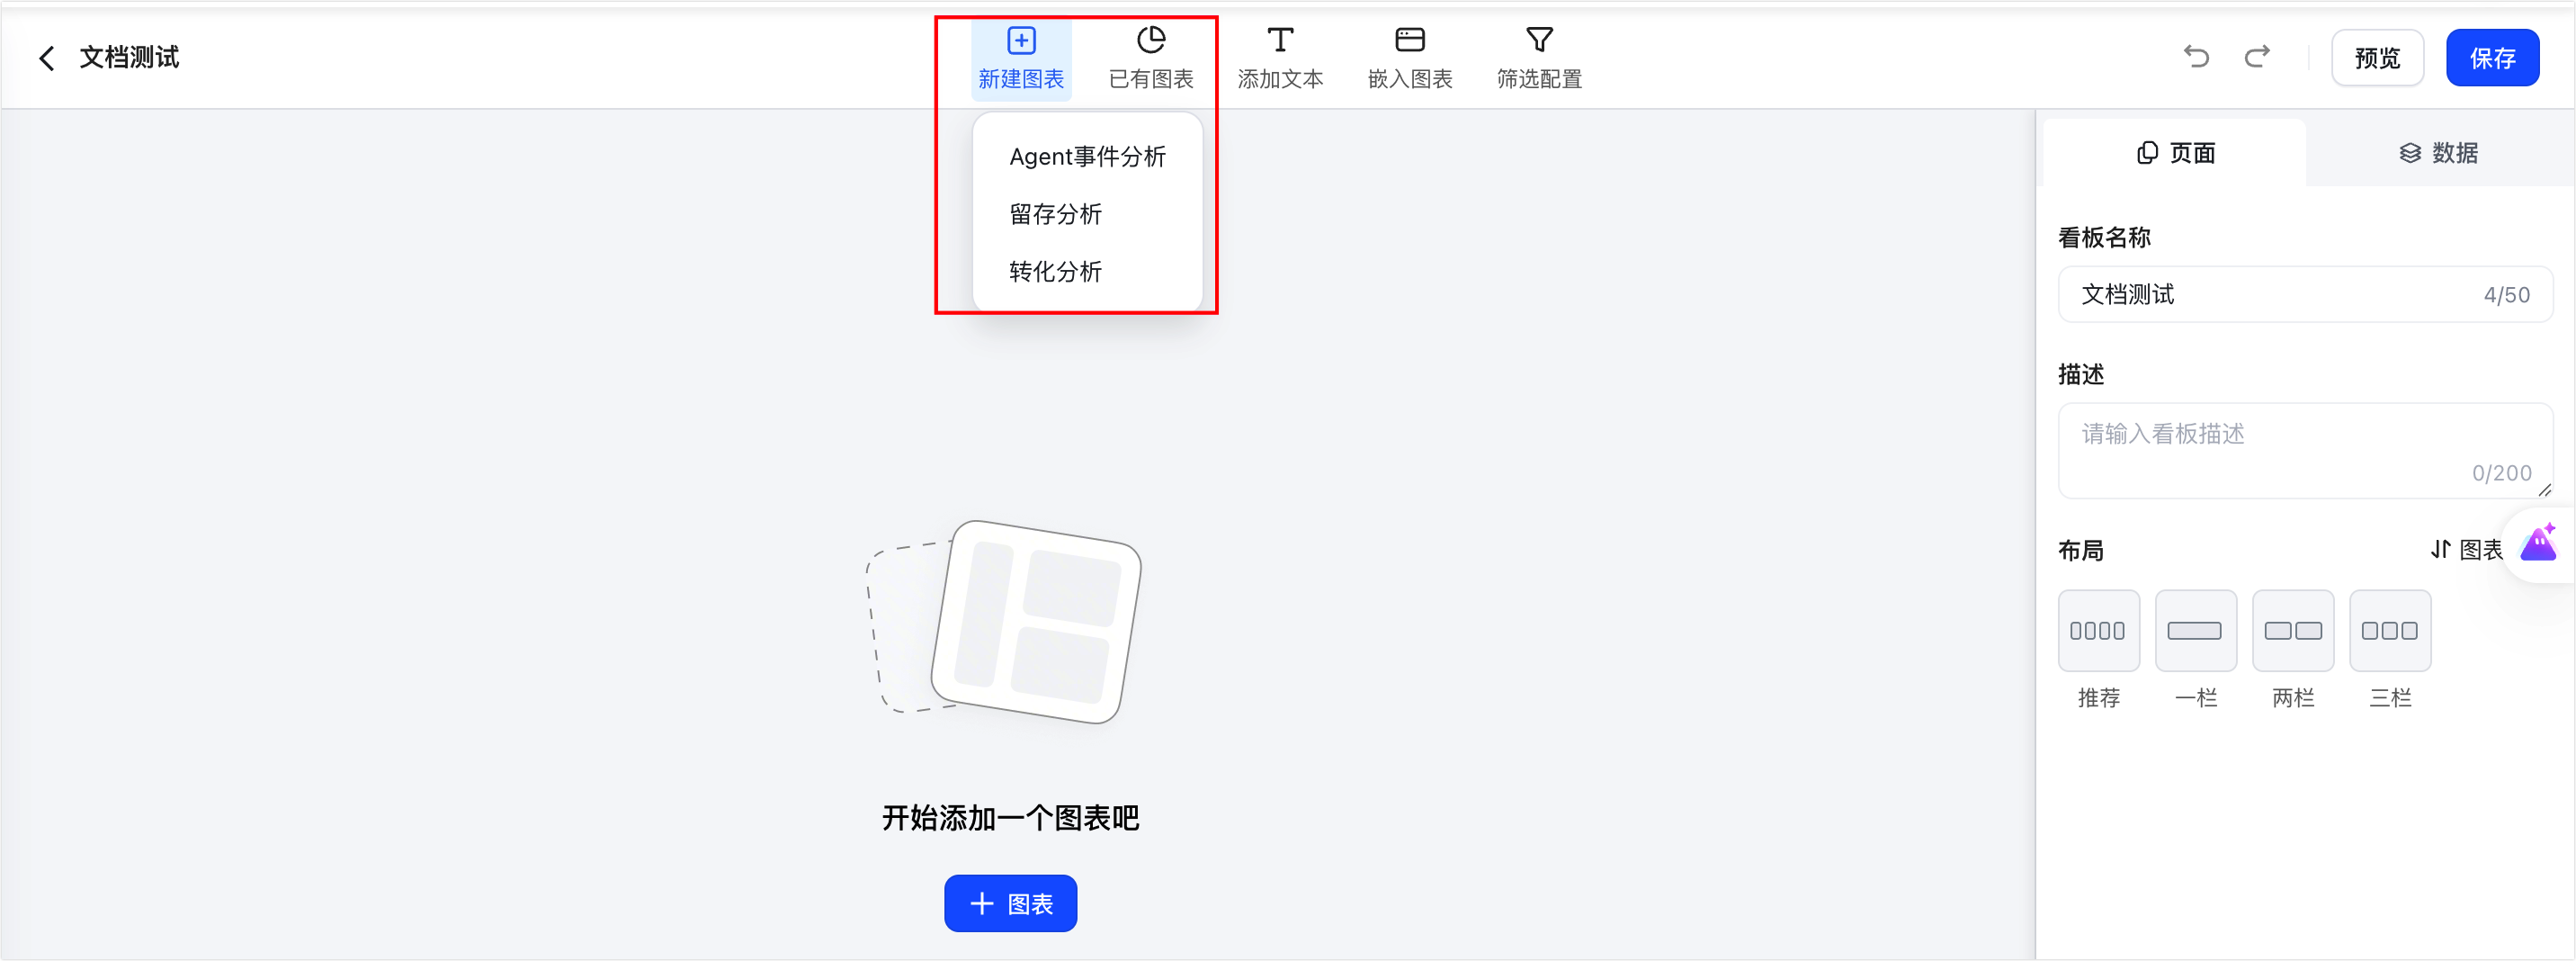2576x961 pixels.
Task: Undo the last action
Action: pos(2196,57)
